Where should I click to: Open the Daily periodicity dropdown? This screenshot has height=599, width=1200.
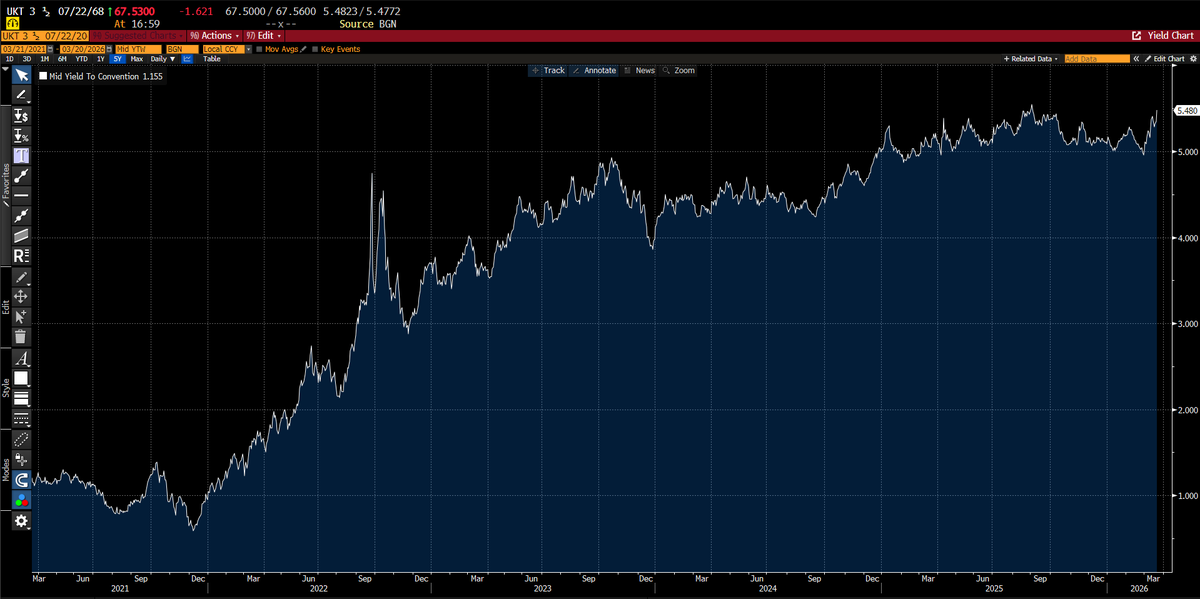[x=162, y=59]
